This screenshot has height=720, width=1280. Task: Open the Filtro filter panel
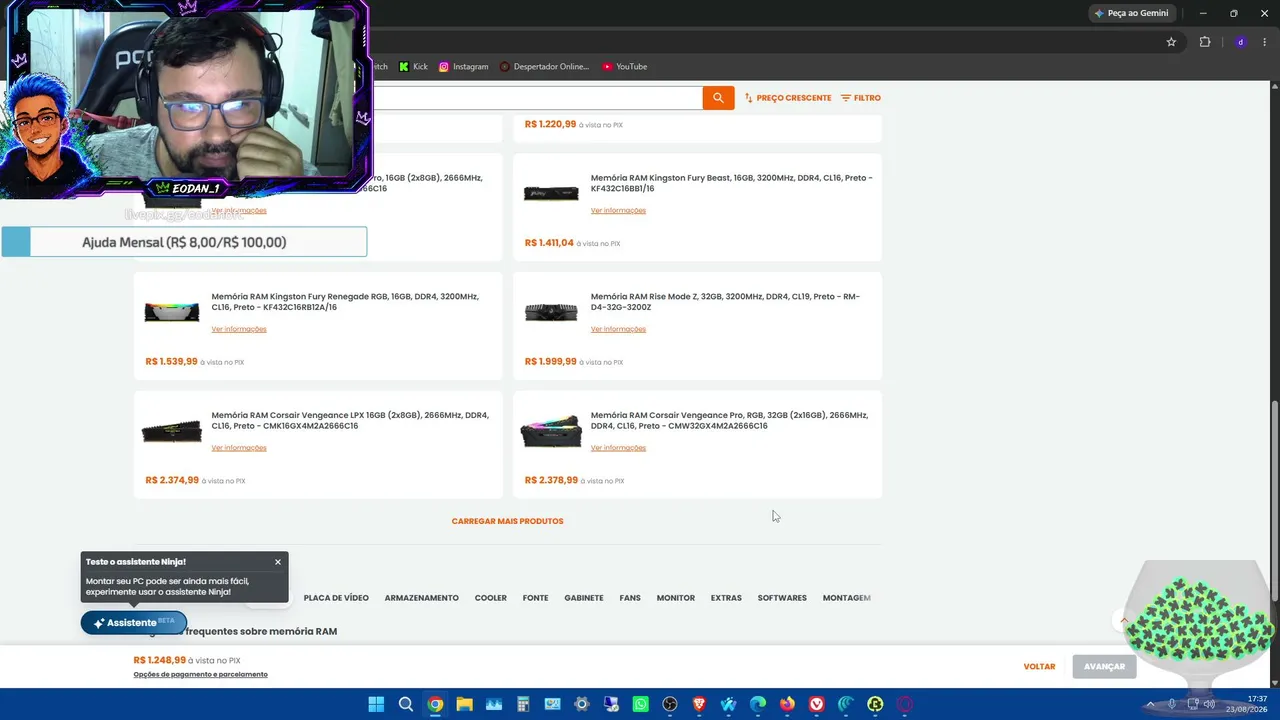pyautogui.click(x=861, y=98)
